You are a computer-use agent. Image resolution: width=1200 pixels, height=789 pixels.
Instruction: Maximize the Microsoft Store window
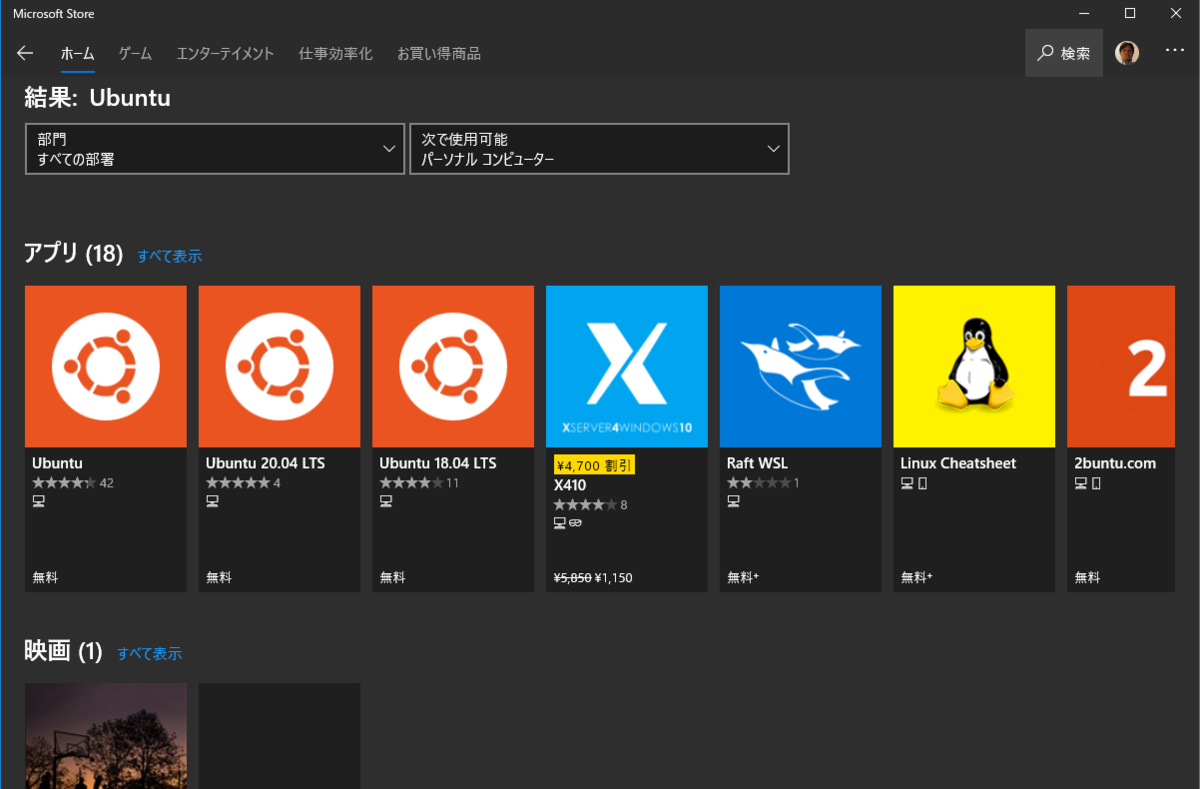tap(1130, 13)
